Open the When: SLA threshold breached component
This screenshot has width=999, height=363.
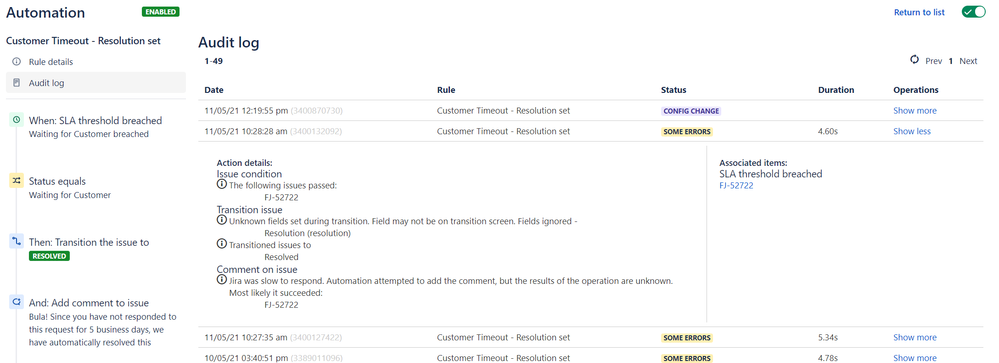coord(95,126)
